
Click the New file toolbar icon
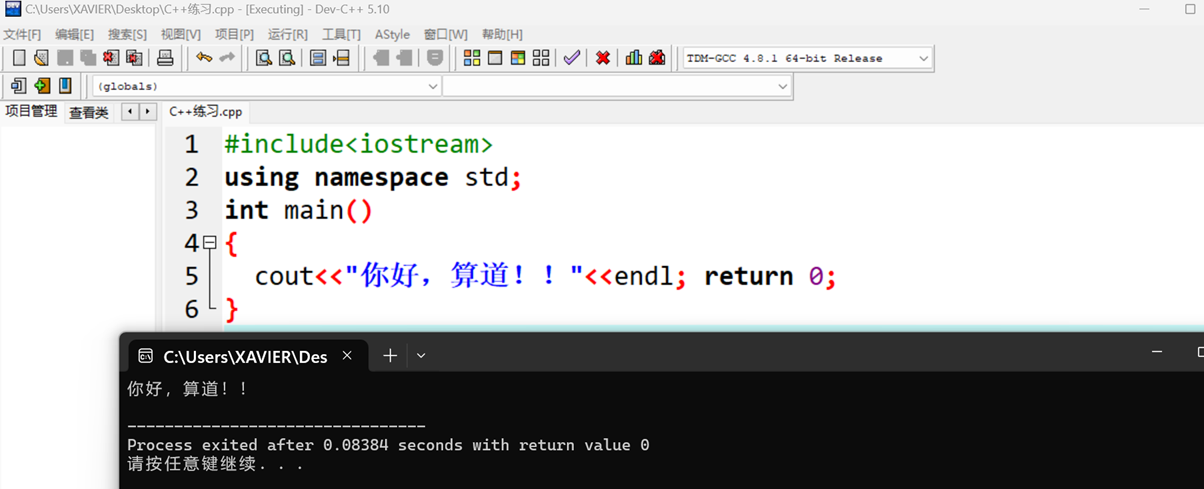pyautogui.click(x=18, y=58)
